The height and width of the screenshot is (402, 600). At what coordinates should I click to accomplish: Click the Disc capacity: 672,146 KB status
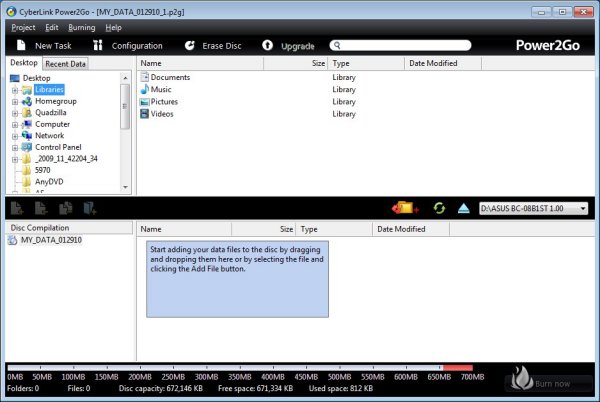click(161, 389)
